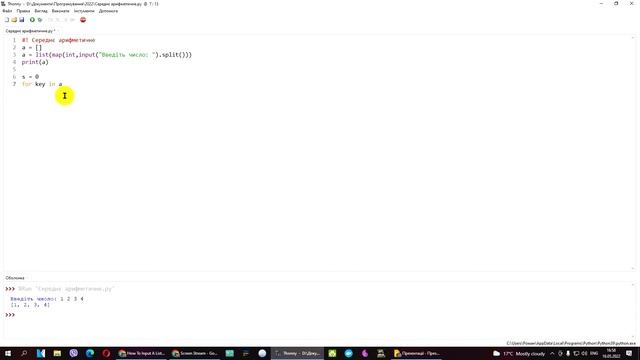Click the list(map(int,input line of code

click(107, 55)
